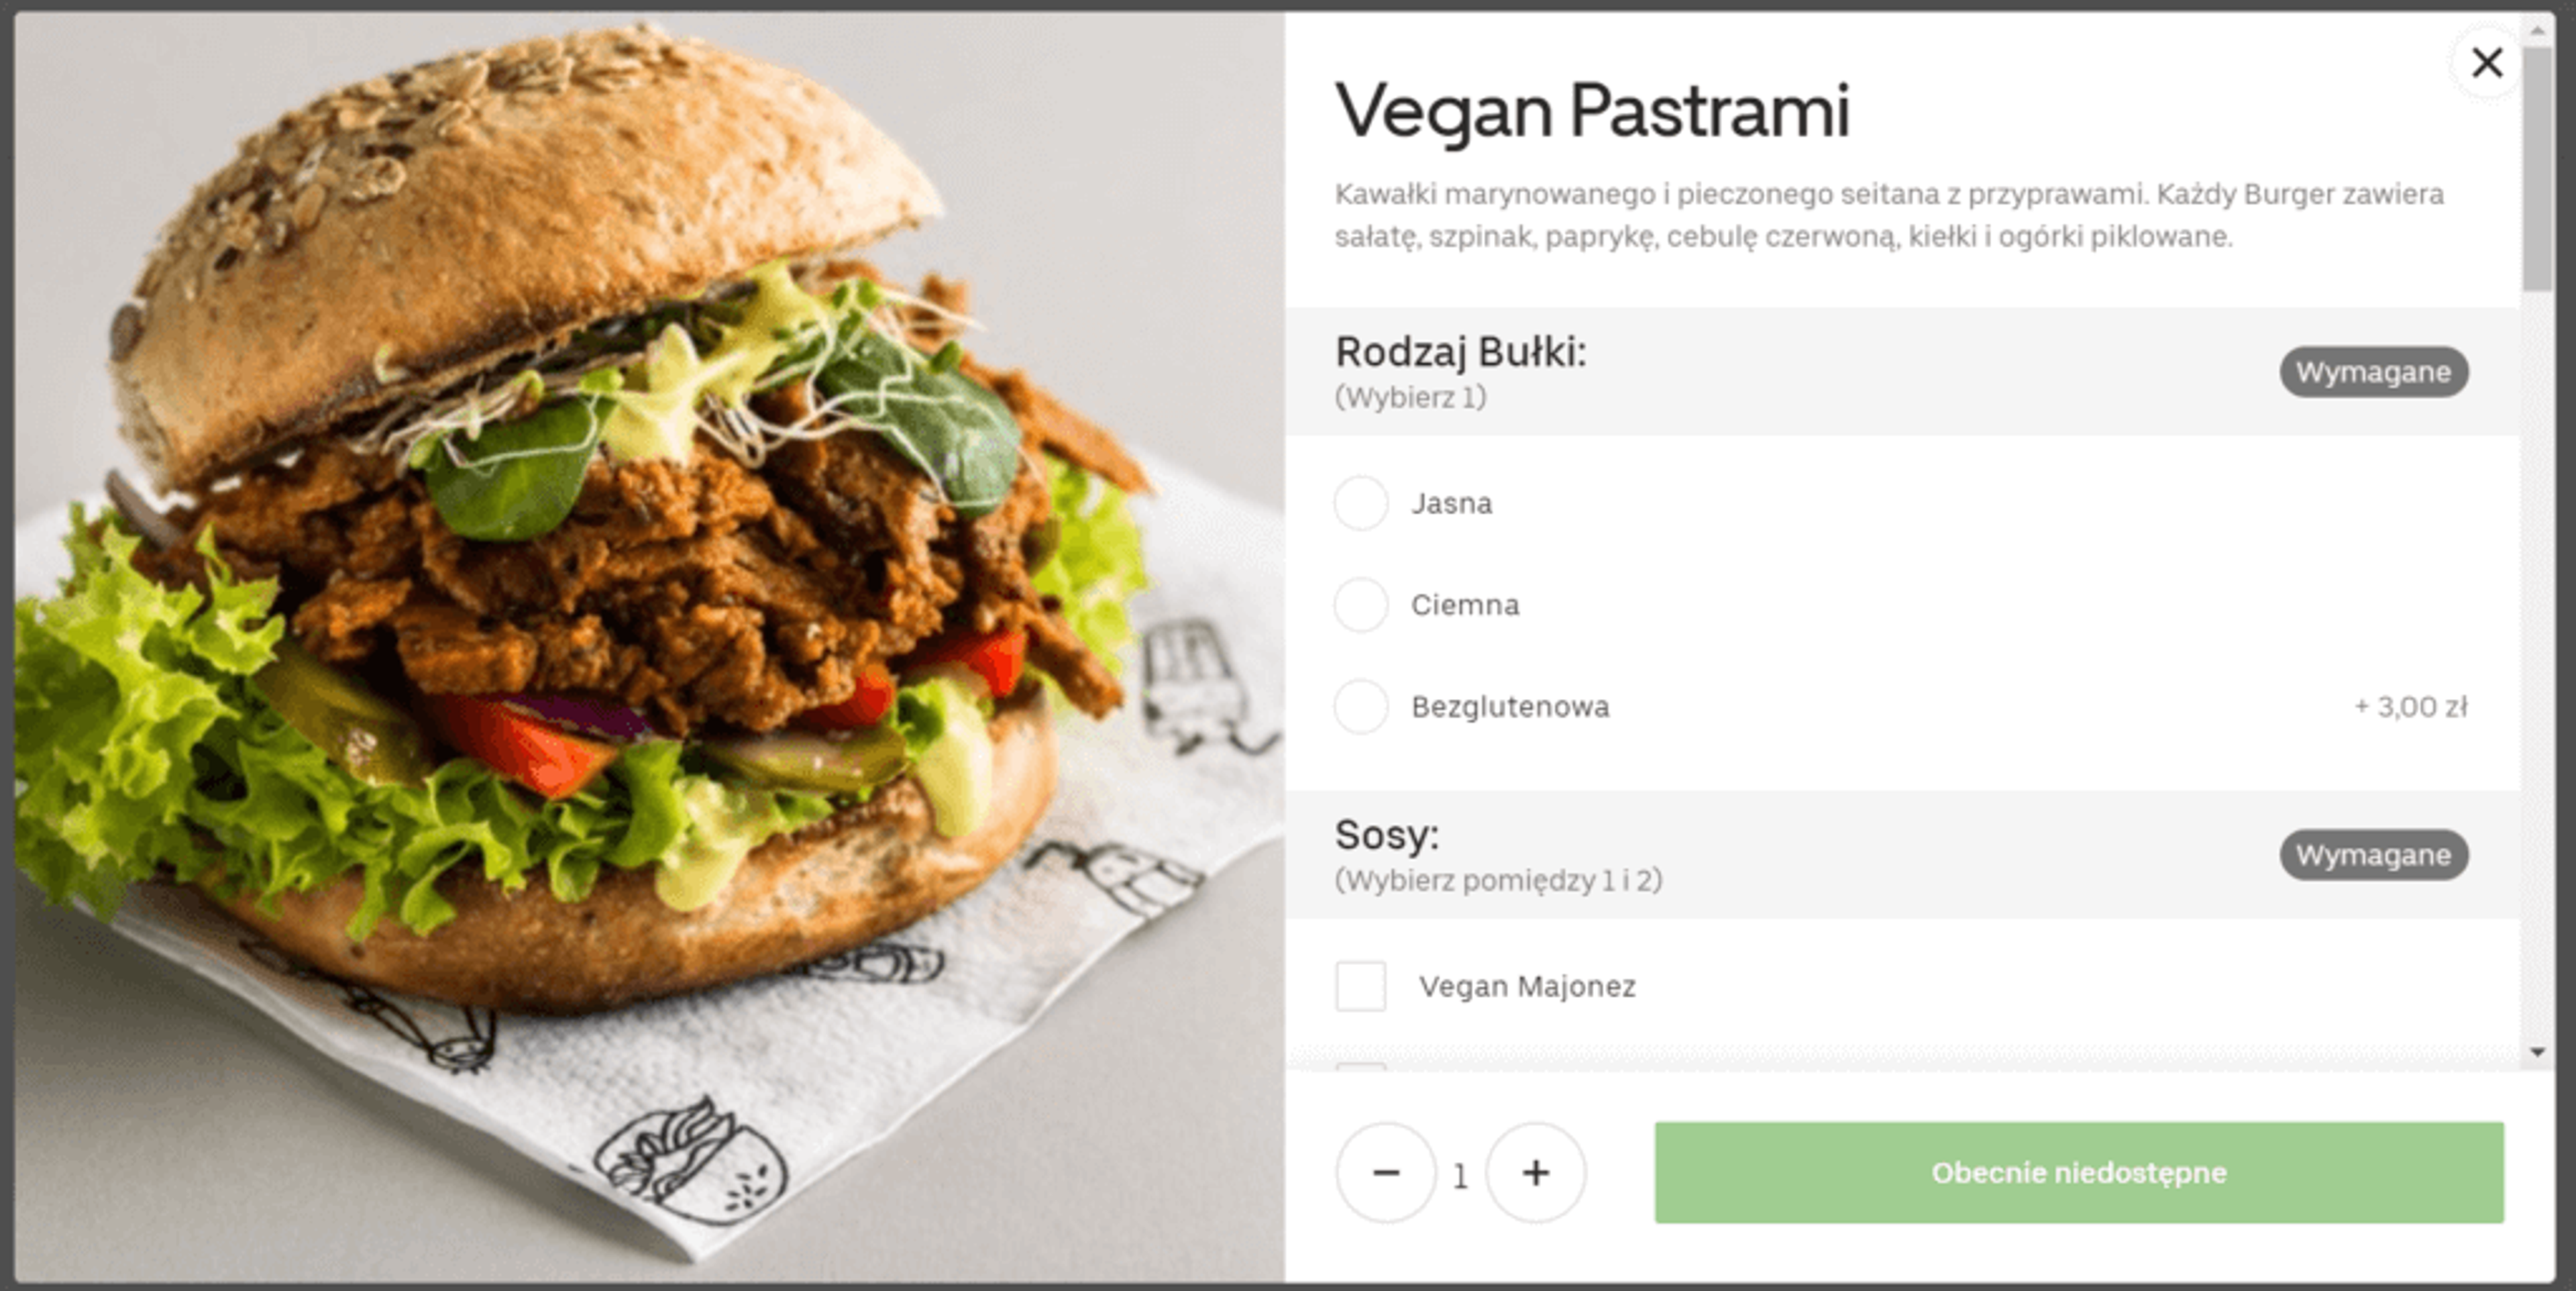Screen dimensions: 2576x1291
Task: Click the Vegan Pastrami title
Action: (1592, 112)
